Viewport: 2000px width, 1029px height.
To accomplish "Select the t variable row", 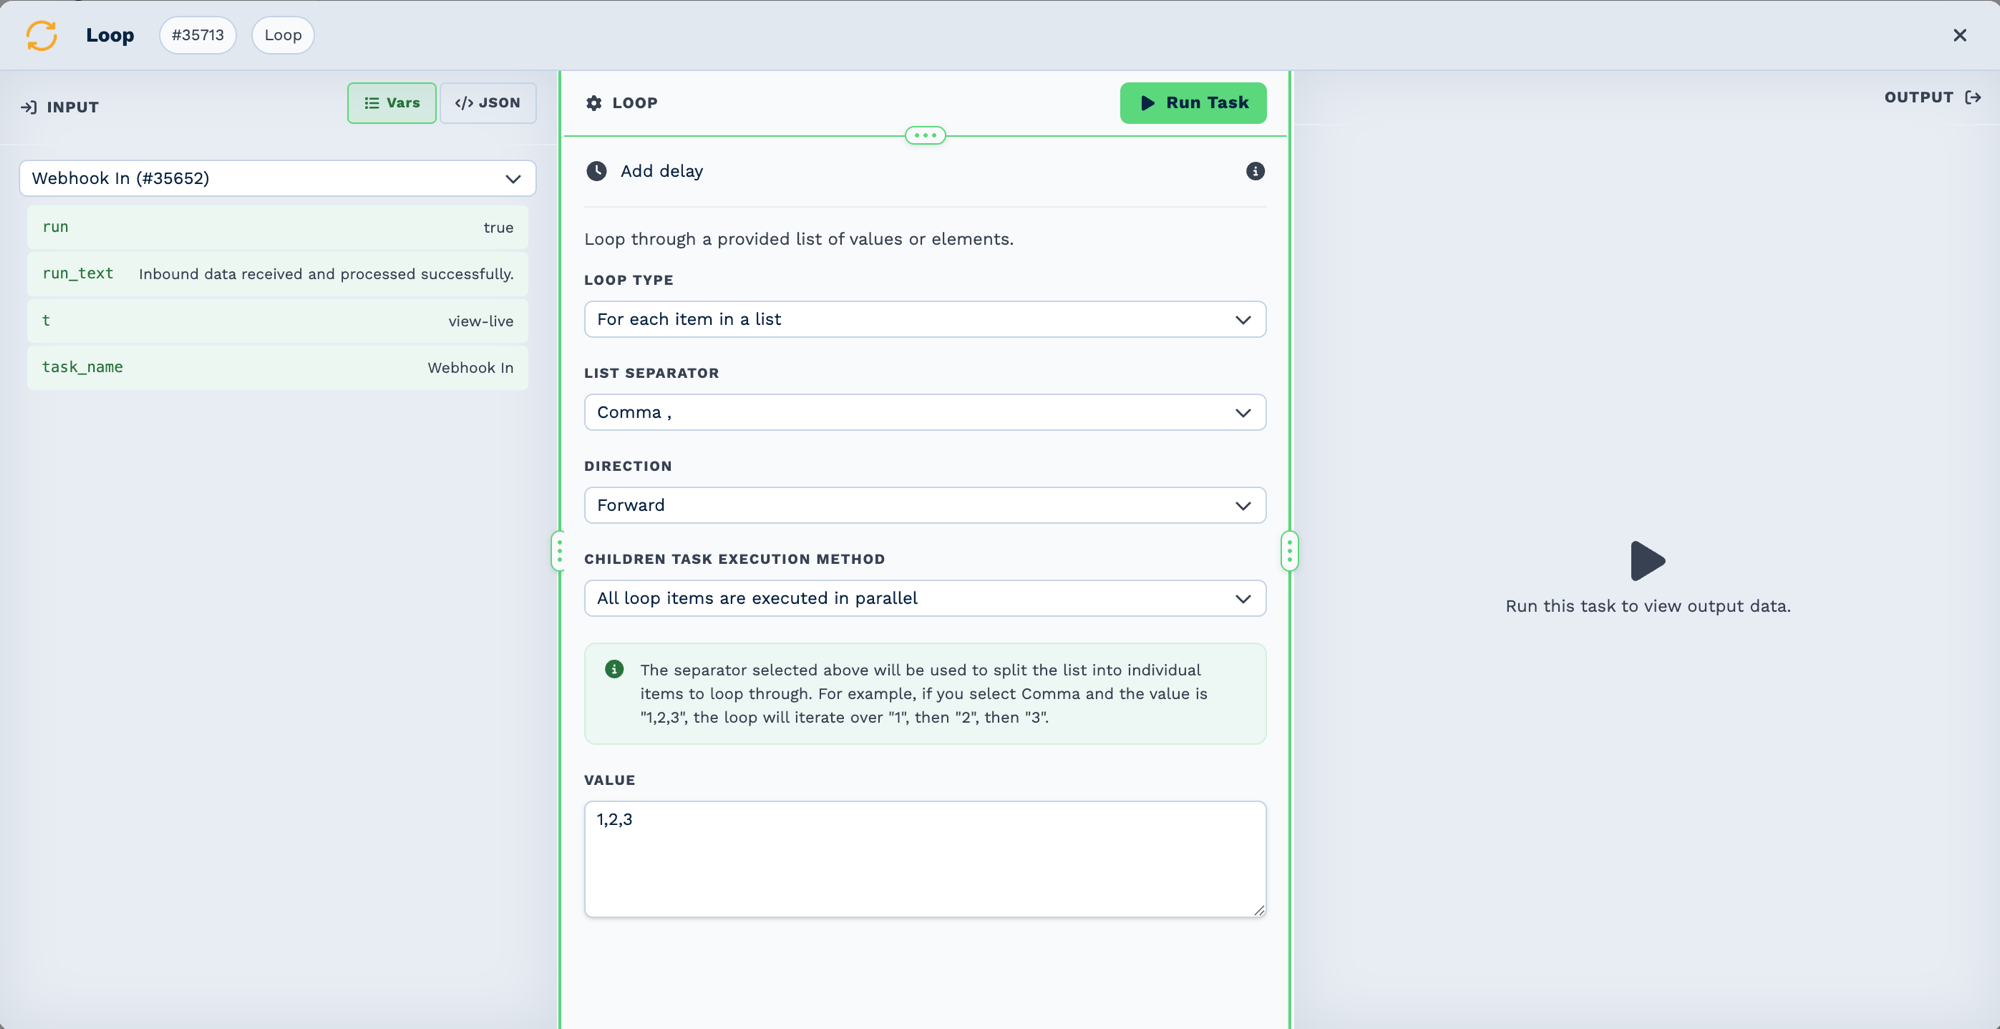I will click(x=278, y=321).
